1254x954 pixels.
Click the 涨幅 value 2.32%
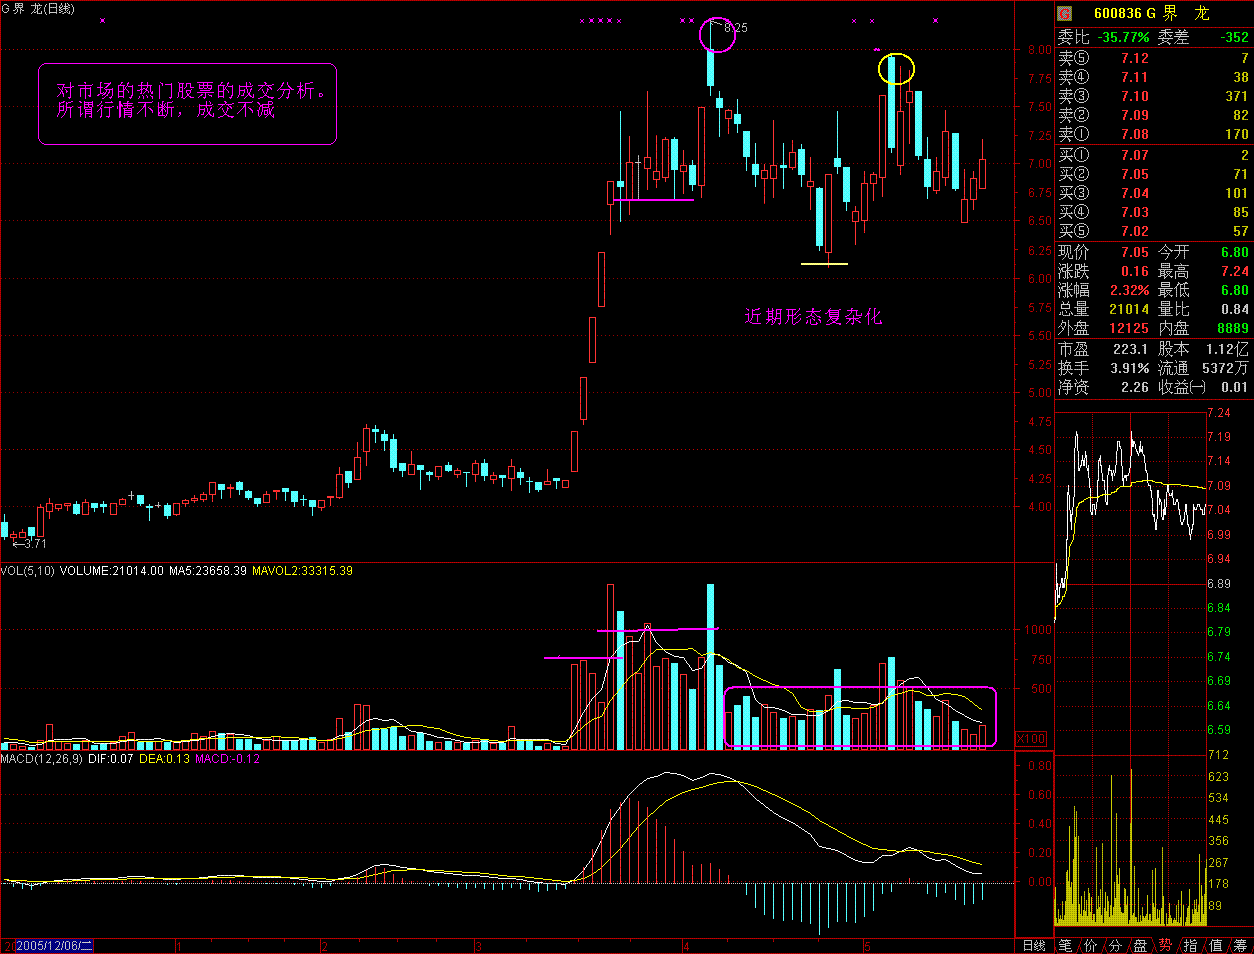pyautogui.click(x=1129, y=291)
